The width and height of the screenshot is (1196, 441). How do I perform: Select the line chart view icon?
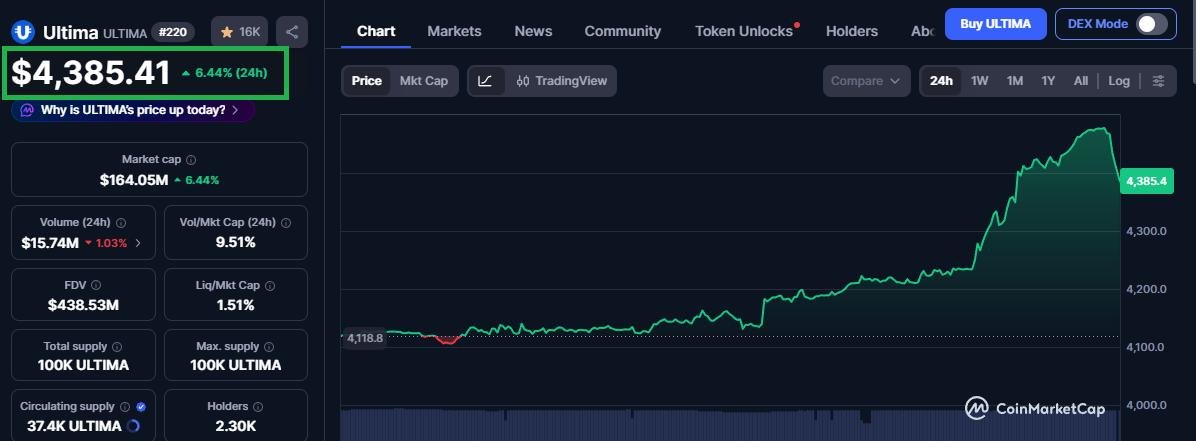coord(485,81)
